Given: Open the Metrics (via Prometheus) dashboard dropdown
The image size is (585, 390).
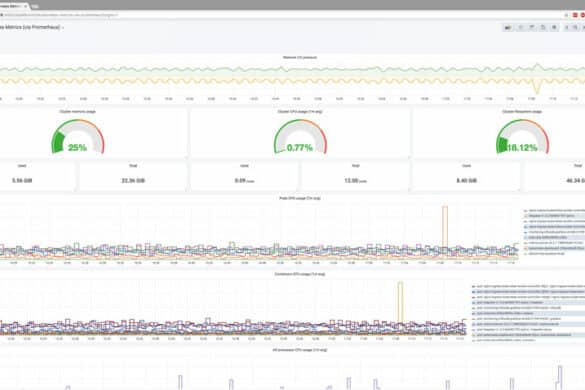Looking at the screenshot, I should [x=32, y=27].
